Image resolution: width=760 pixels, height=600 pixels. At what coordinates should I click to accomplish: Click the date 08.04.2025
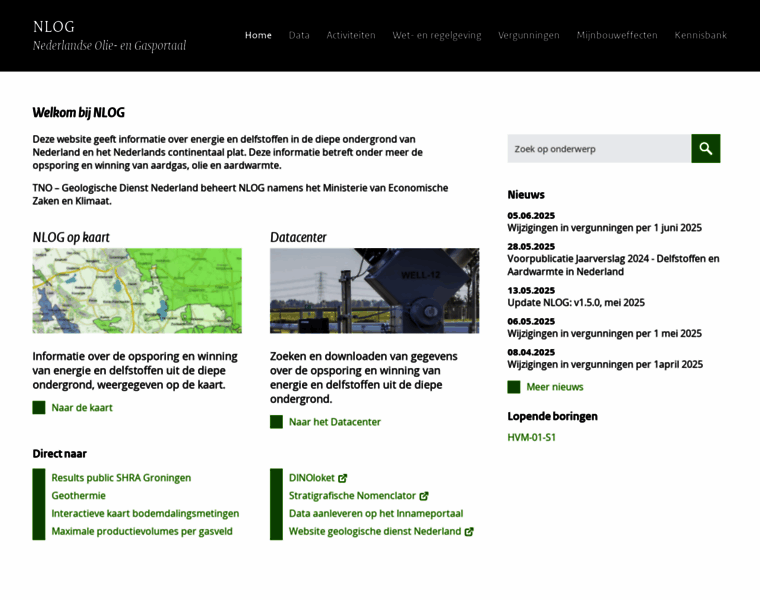pyautogui.click(x=531, y=352)
